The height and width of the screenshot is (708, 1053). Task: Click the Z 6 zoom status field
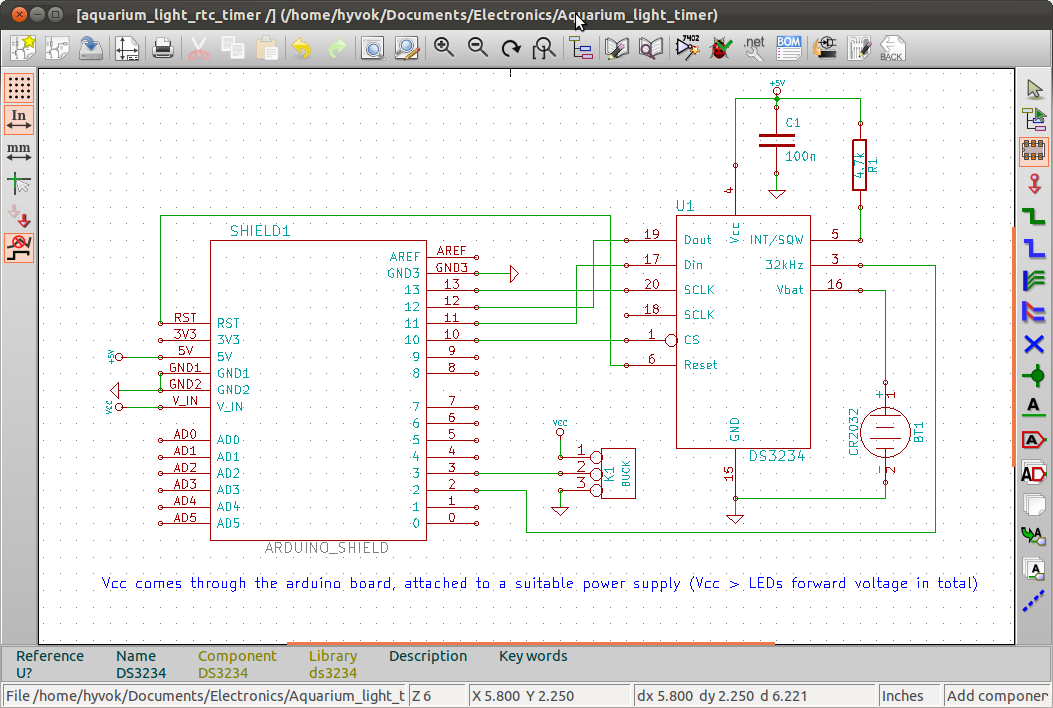point(438,696)
